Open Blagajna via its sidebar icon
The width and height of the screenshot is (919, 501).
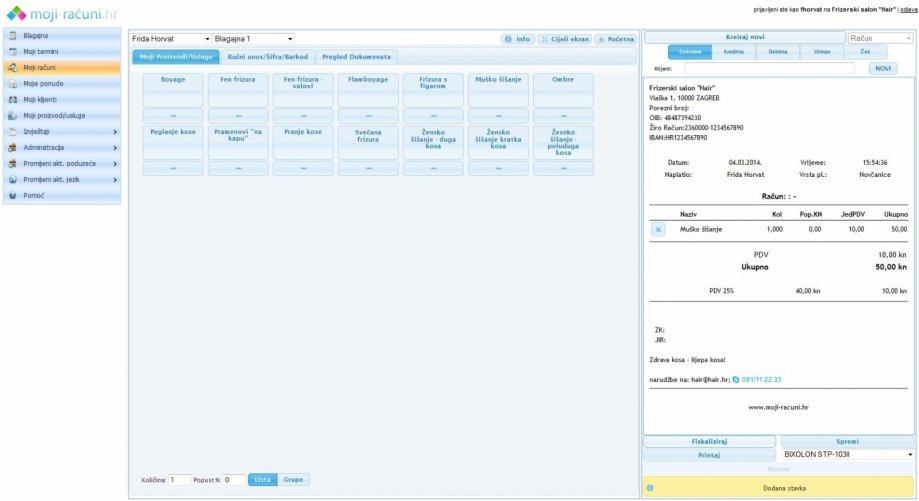tap(13, 36)
